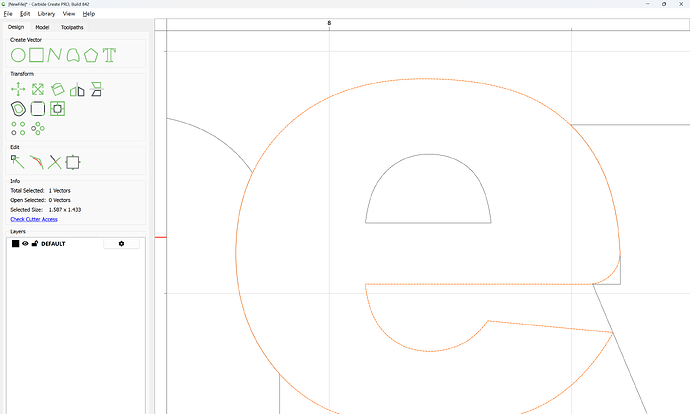
Task: Click the Check Cutter Access link
Action: coord(34,219)
